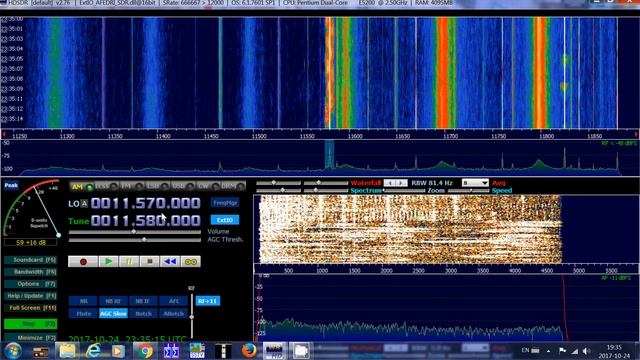The image size is (640, 360).
Task: Click the green Stop [F2] button
Action: pyautogui.click(x=31, y=324)
